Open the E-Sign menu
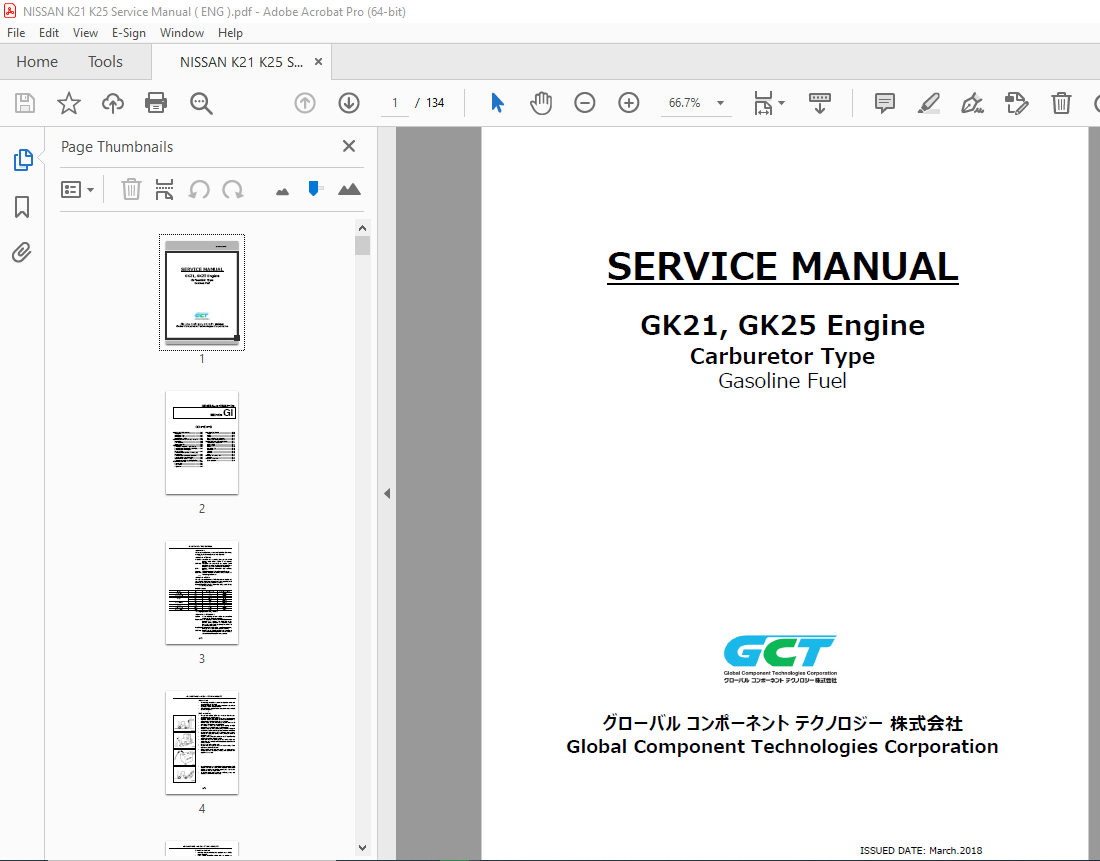Image resolution: width=1100 pixels, height=861 pixels. click(x=128, y=33)
